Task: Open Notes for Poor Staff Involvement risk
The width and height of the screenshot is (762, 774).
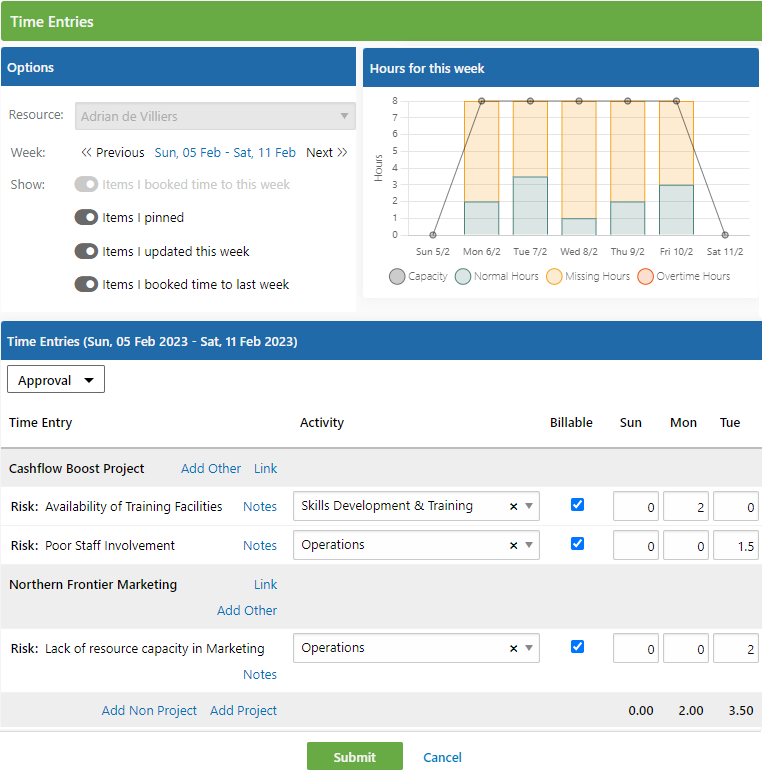Action: pos(260,545)
